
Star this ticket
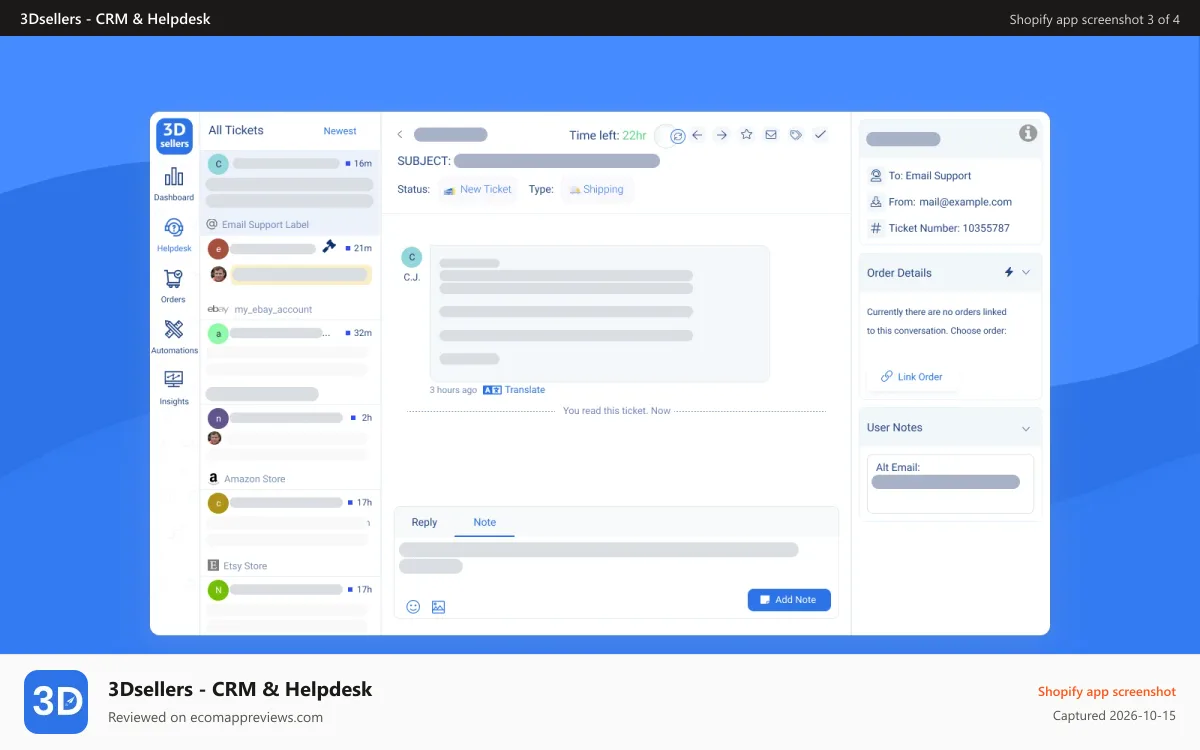click(746, 134)
